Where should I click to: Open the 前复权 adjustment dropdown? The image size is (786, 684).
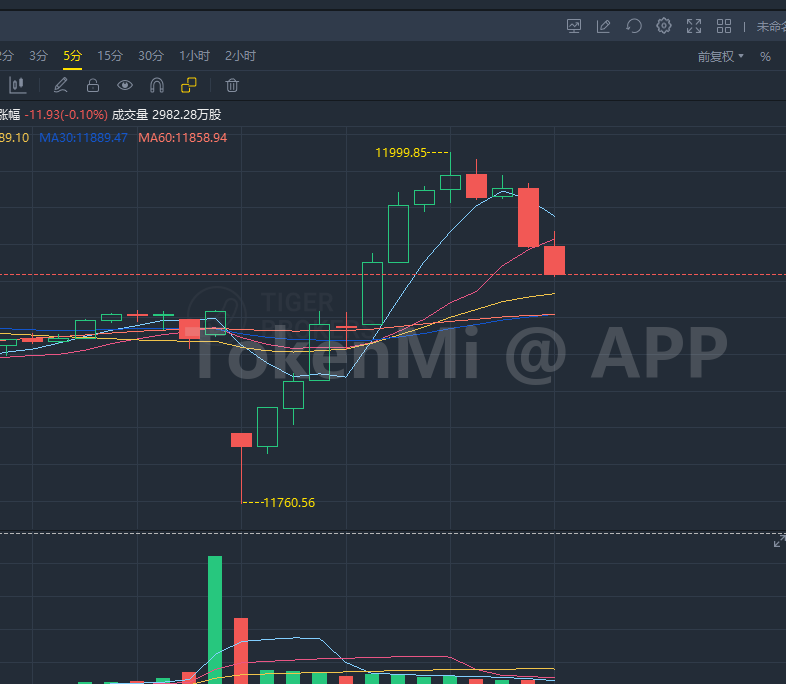tap(721, 57)
